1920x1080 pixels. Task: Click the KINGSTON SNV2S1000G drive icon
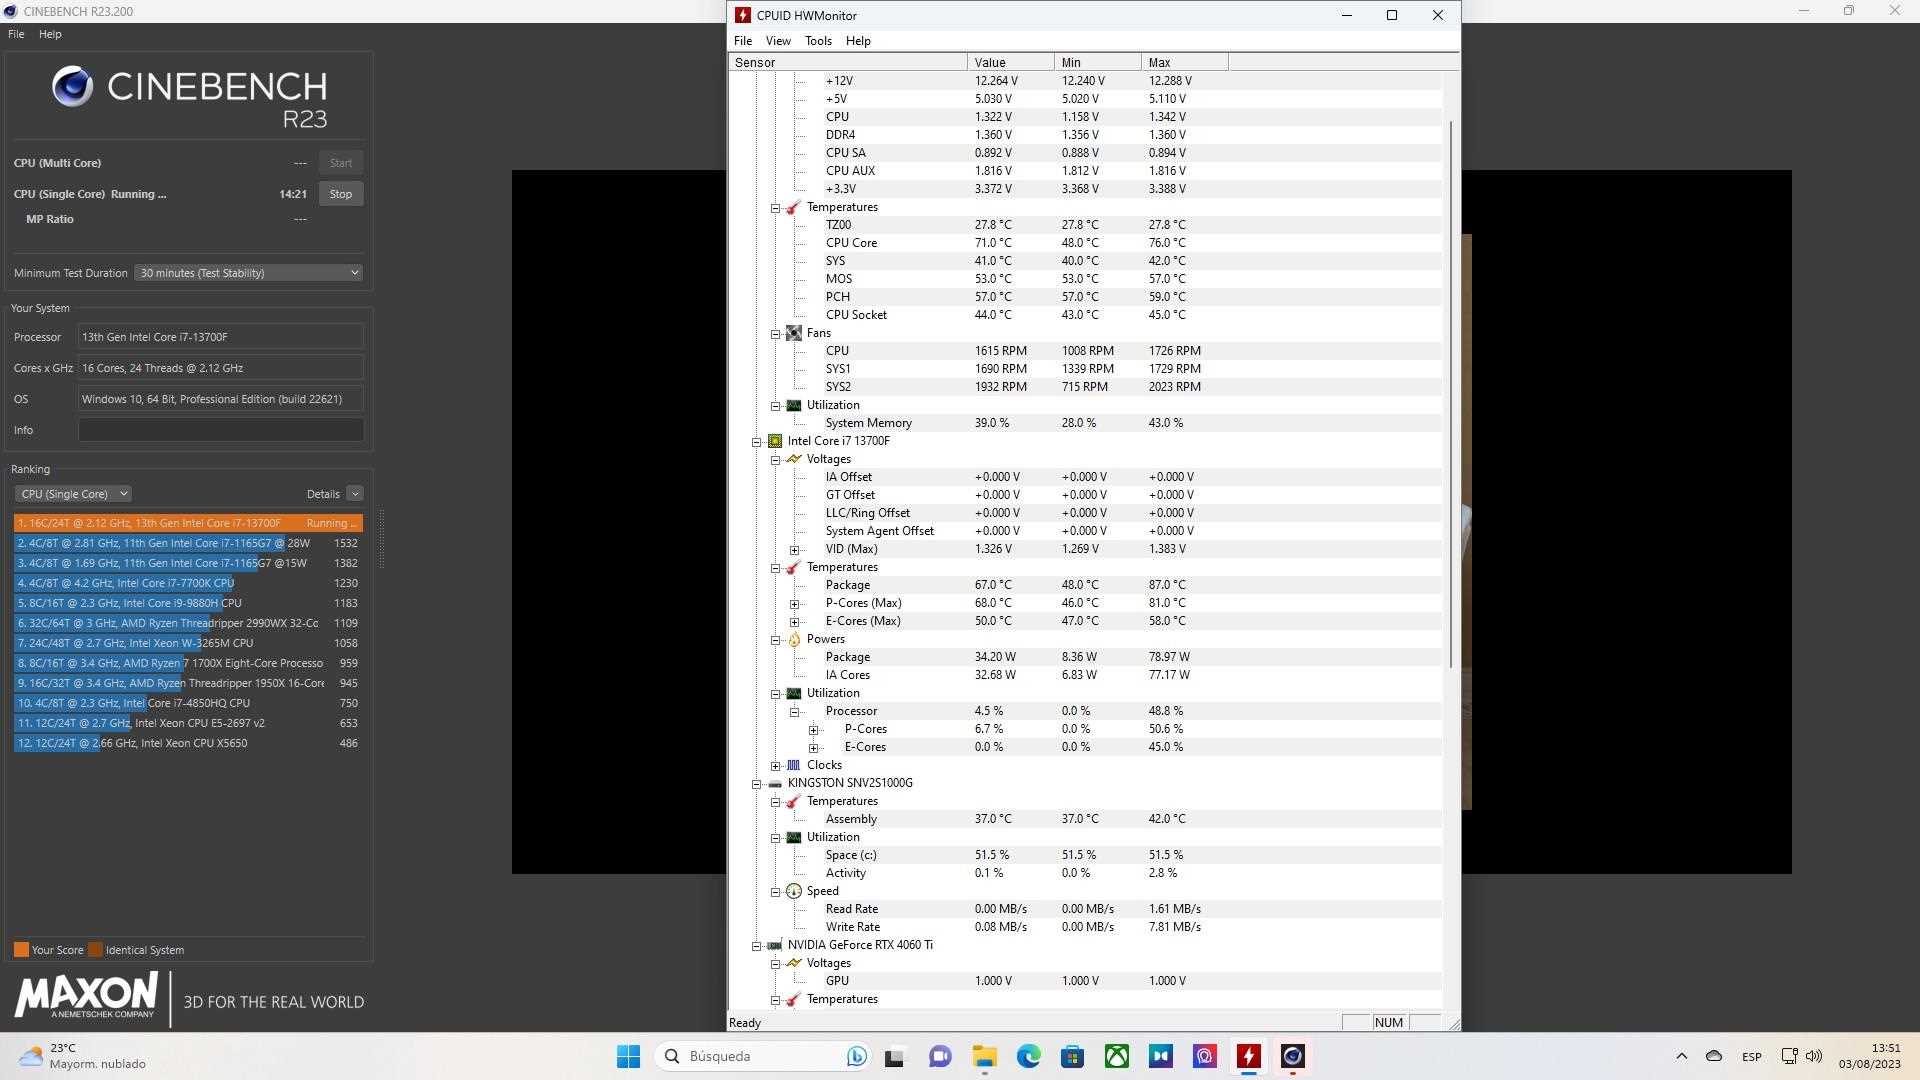775,783
